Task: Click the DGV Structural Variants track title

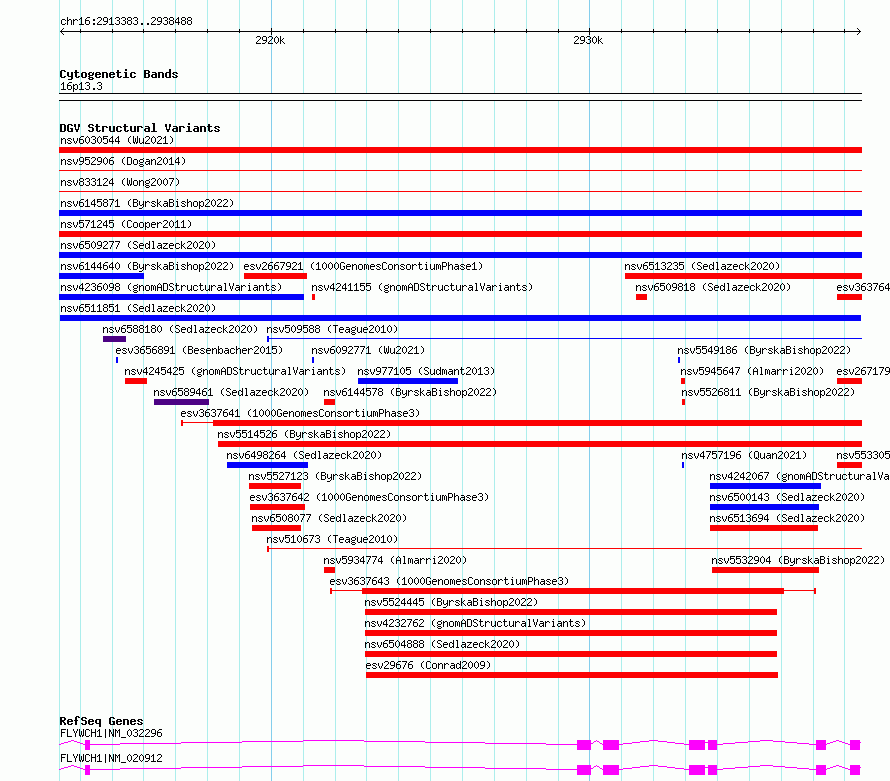Action: (x=140, y=128)
